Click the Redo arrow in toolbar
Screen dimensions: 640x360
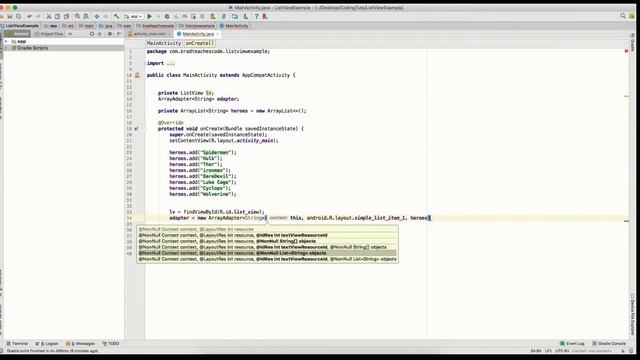[38, 16]
